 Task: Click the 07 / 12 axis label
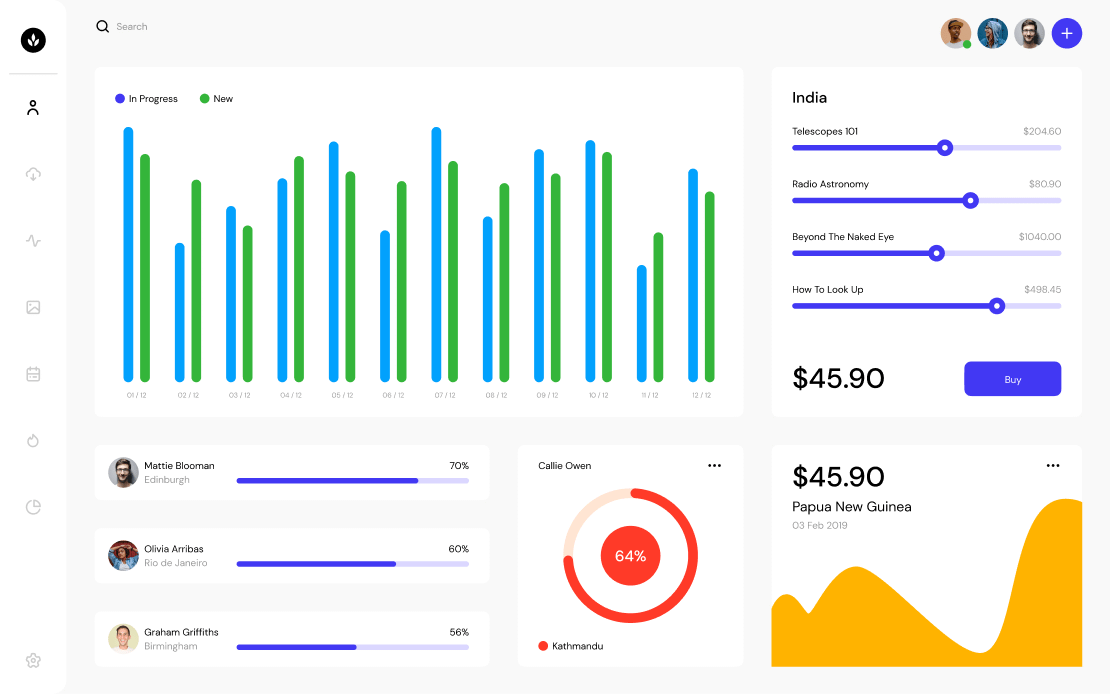[445, 395]
